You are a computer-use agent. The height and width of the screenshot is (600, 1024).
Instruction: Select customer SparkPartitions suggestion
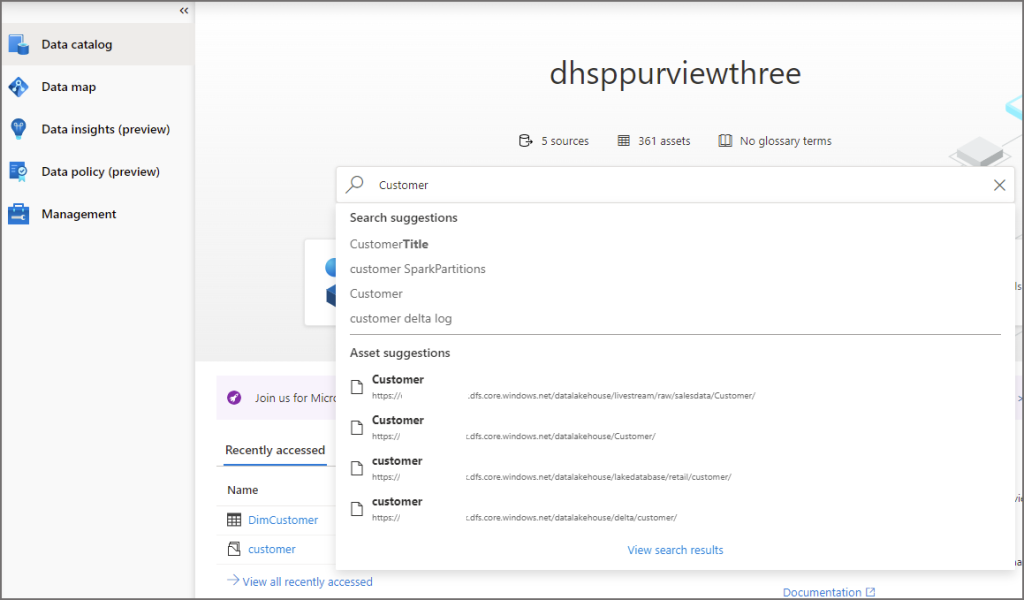click(x=417, y=269)
